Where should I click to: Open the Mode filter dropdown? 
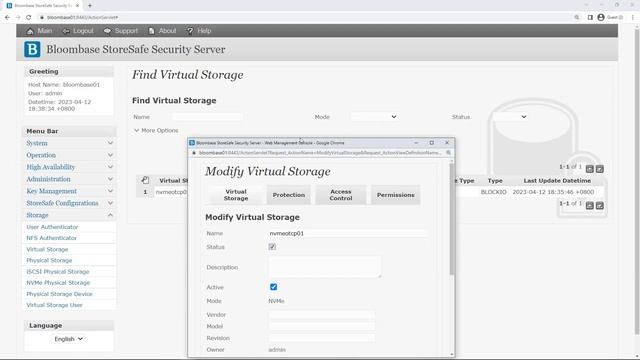pos(374,117)
